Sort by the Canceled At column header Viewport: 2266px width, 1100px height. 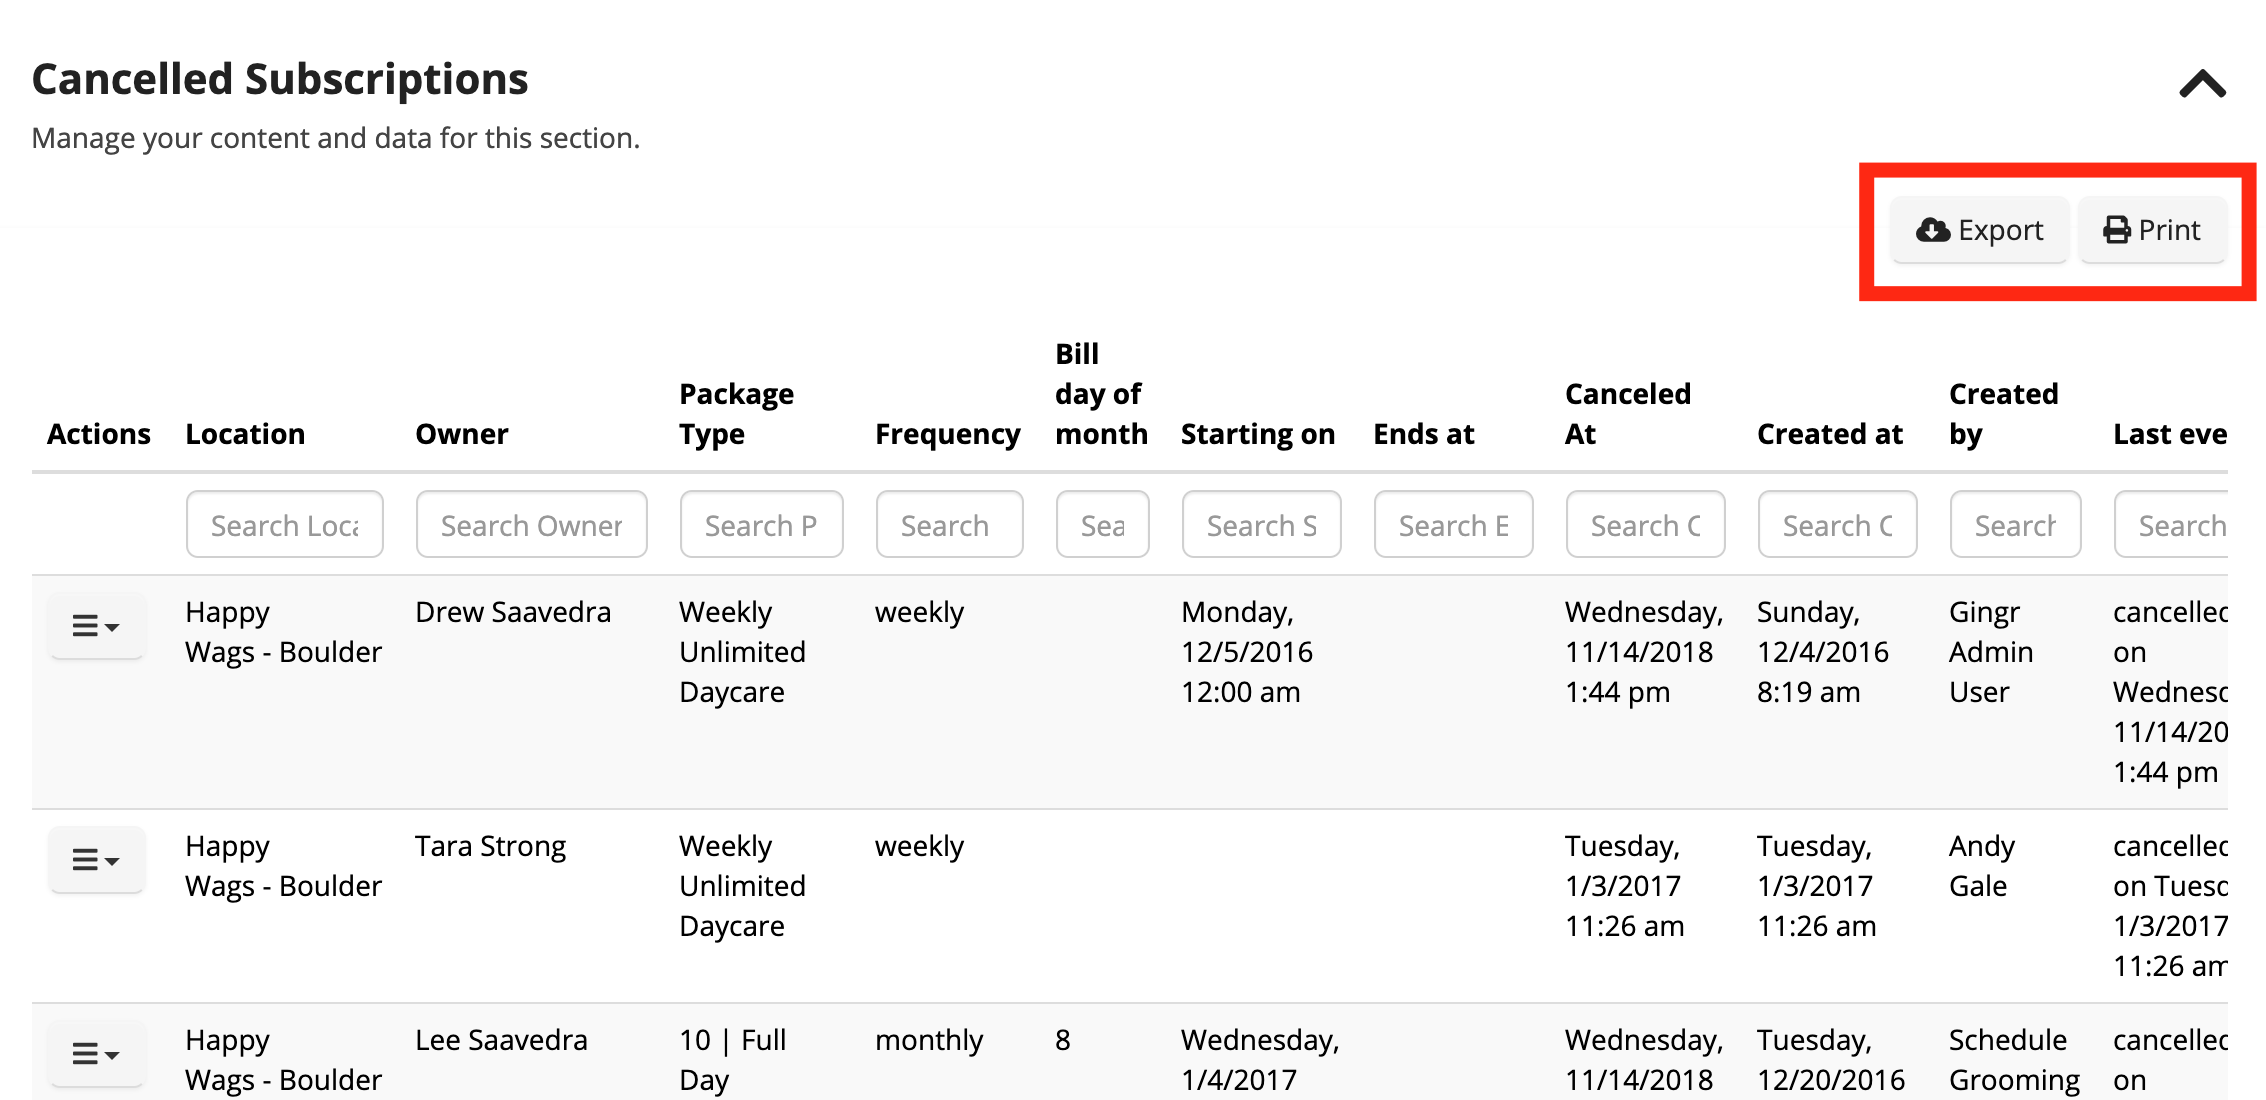[1627, 413]
